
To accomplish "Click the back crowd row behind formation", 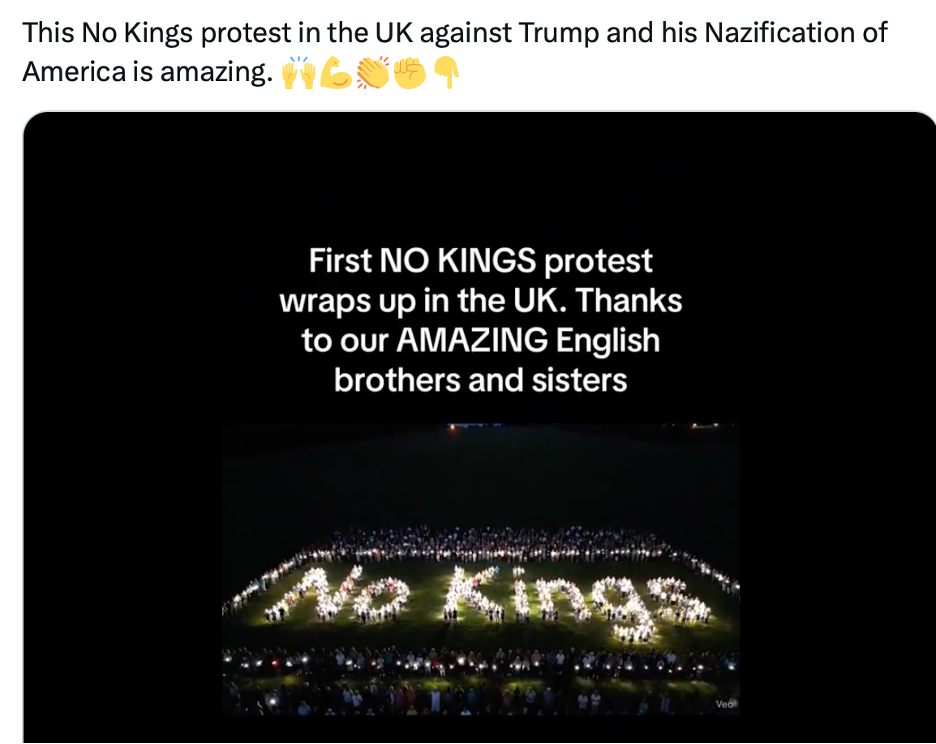I will tap(480, 543).
